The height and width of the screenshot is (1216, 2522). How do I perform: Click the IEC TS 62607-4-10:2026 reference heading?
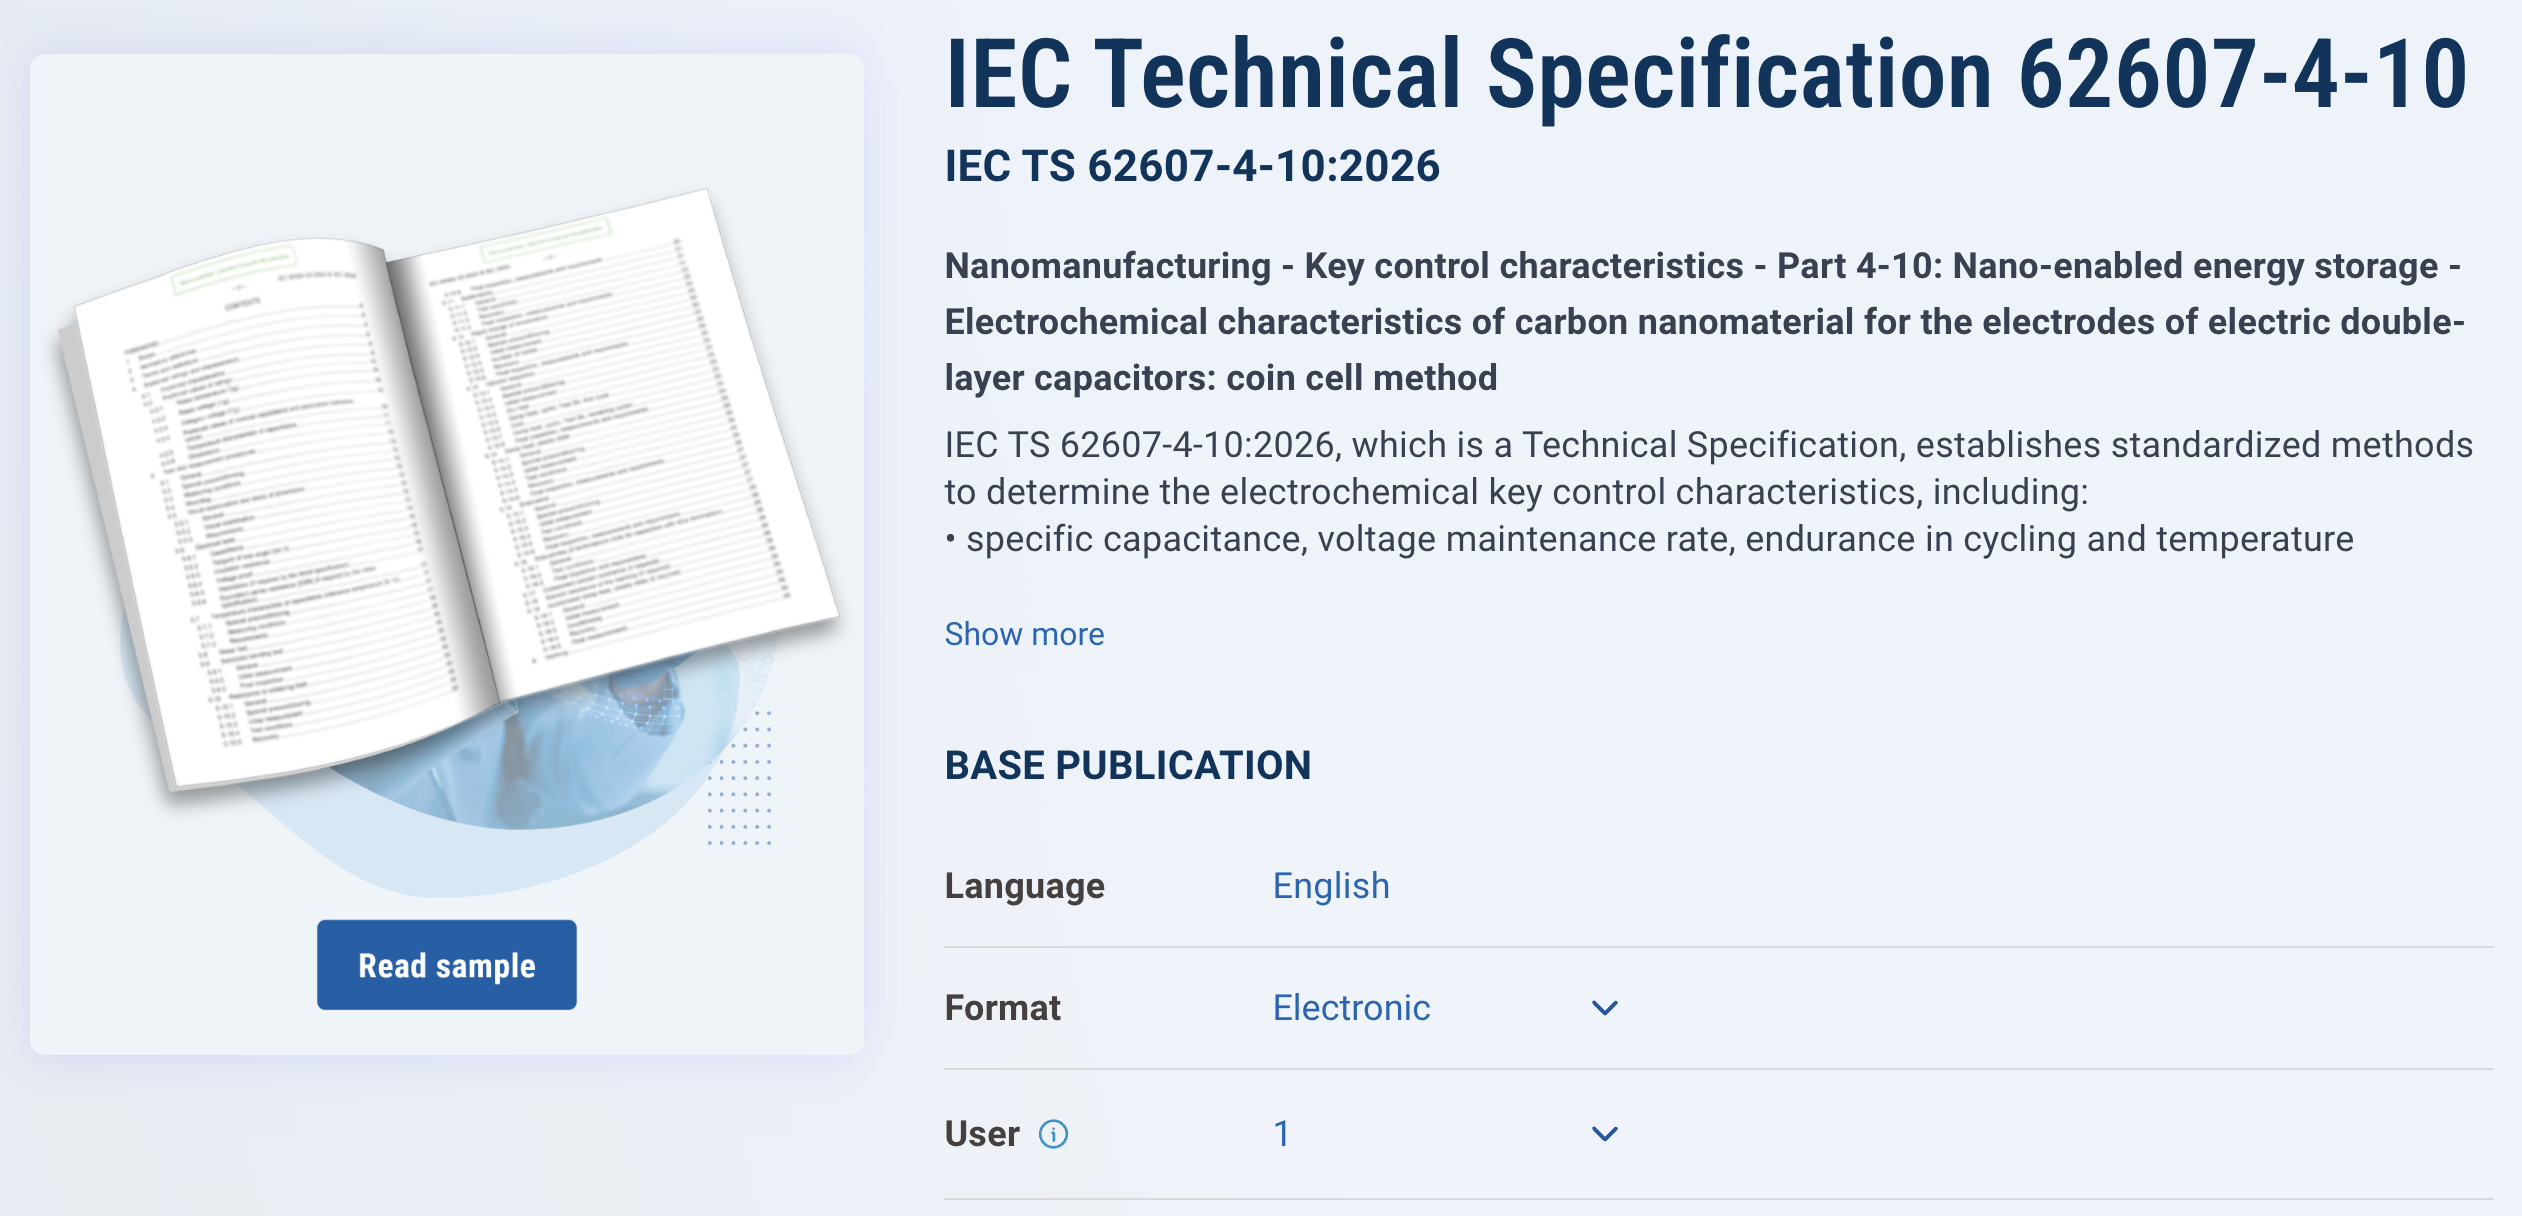(x=1192, y=166)
